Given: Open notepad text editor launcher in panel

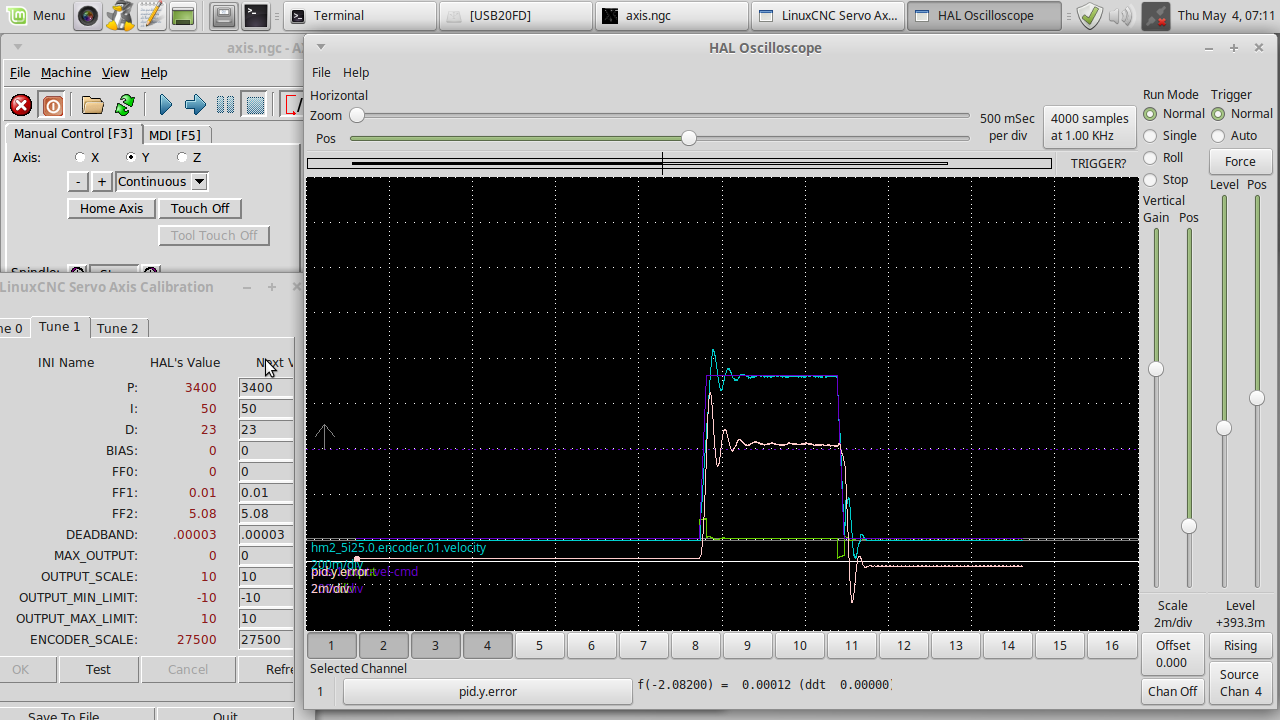Looking at the screenshot, I should [x=151, y=15].
